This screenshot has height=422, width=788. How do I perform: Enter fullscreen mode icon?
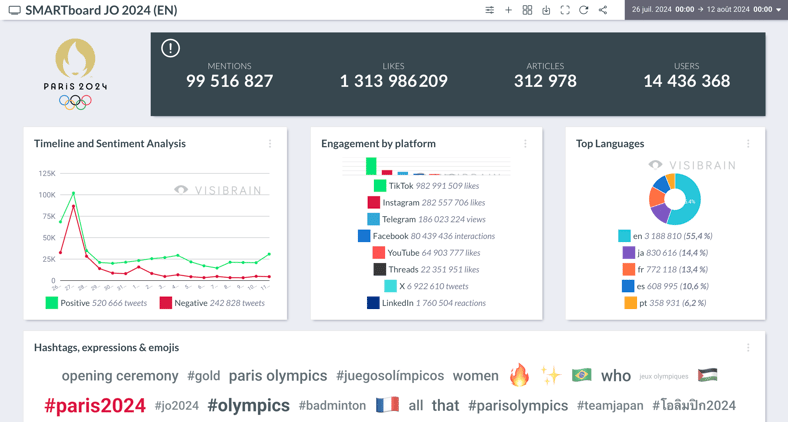[x=565, y=10]
